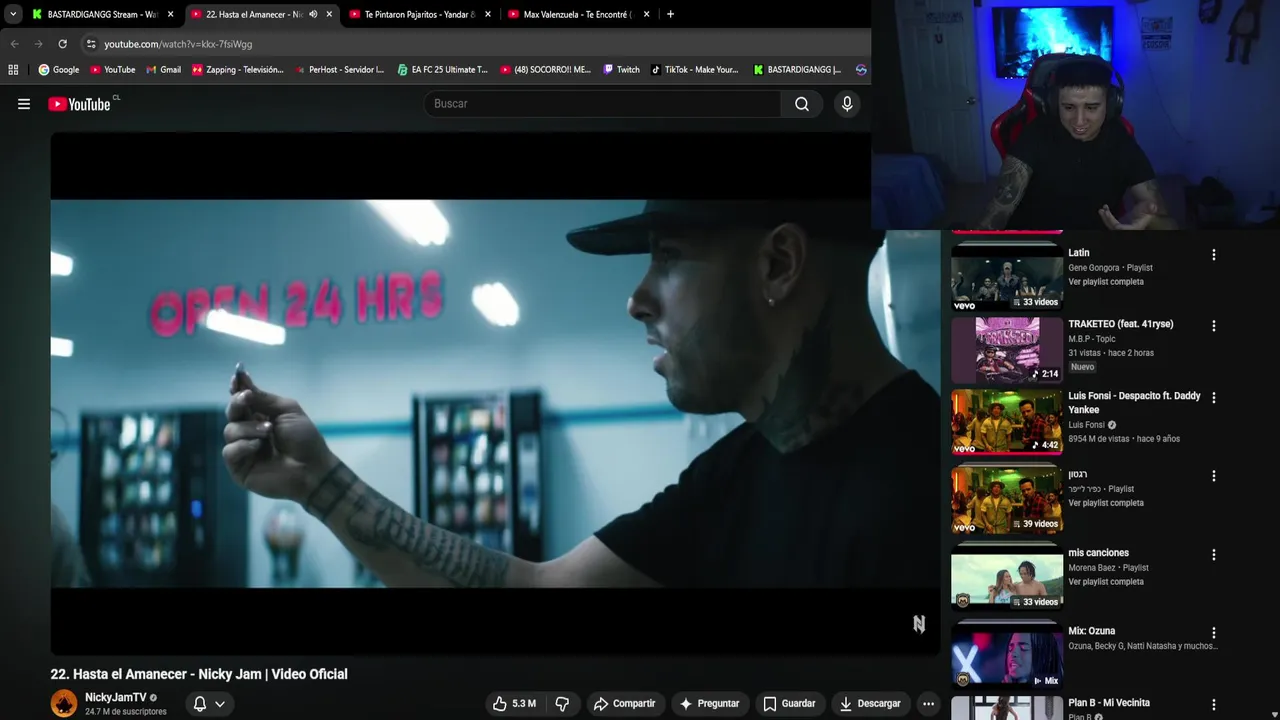Click Ver playlist completa under mis canciones
This screenshot has height=720, width=1280.
click(x=1106, y=582)
